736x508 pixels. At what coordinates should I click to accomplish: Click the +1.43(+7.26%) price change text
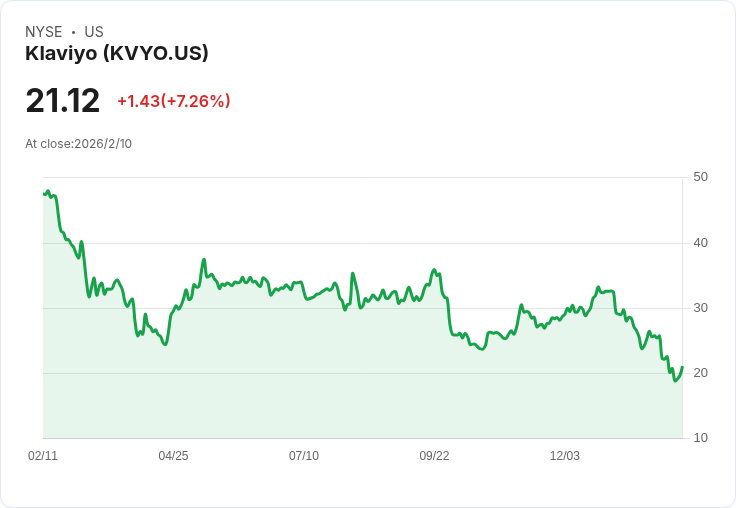pyautogui.click(x=174, y=101)
